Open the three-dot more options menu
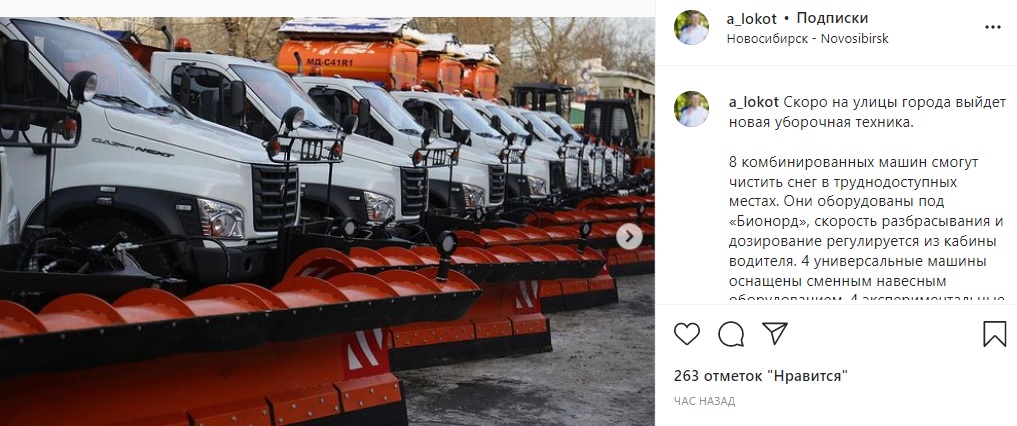The height and width of the screenshot is (426, 1017). click(993, 27)
